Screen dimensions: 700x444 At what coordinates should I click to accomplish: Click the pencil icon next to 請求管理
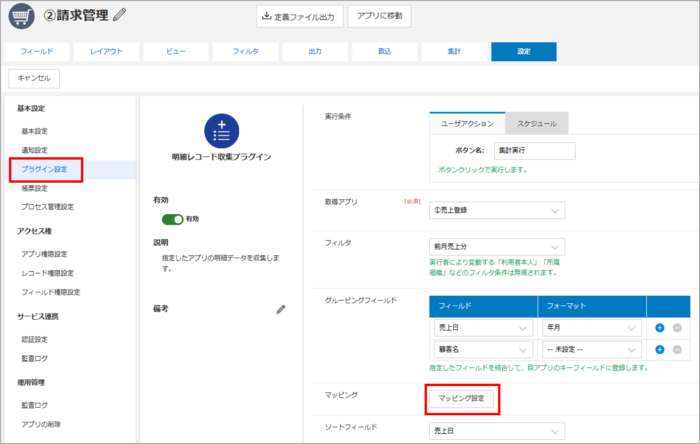[119, 15]
